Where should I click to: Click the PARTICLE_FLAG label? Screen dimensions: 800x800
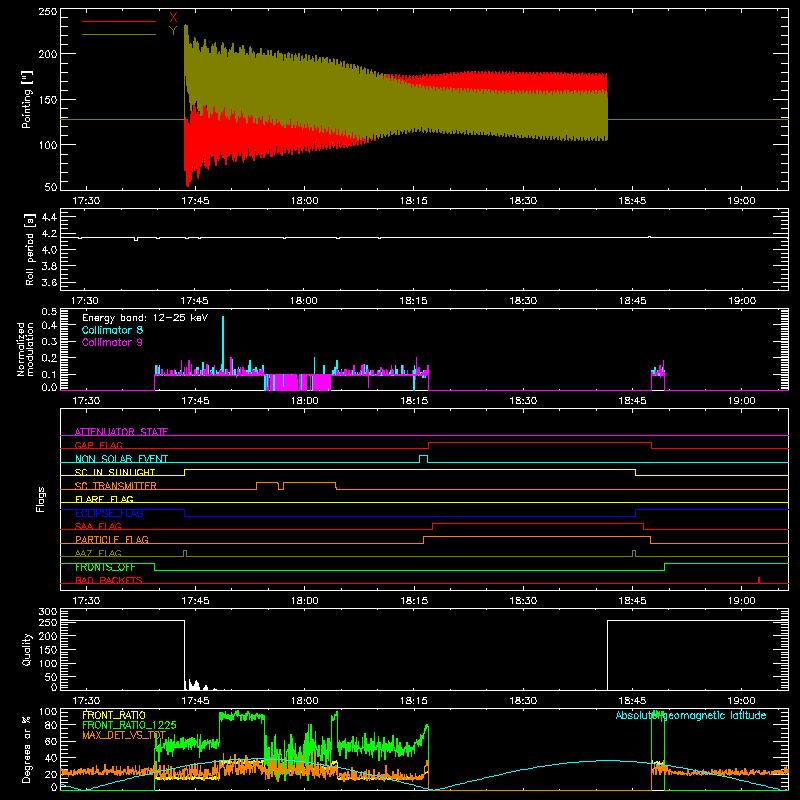coord(112,539)
